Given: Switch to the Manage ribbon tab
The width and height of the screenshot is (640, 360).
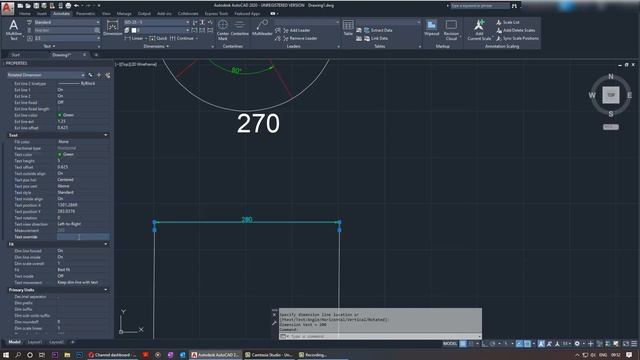Looking at the screenshot, I should (x=124, y=13).
